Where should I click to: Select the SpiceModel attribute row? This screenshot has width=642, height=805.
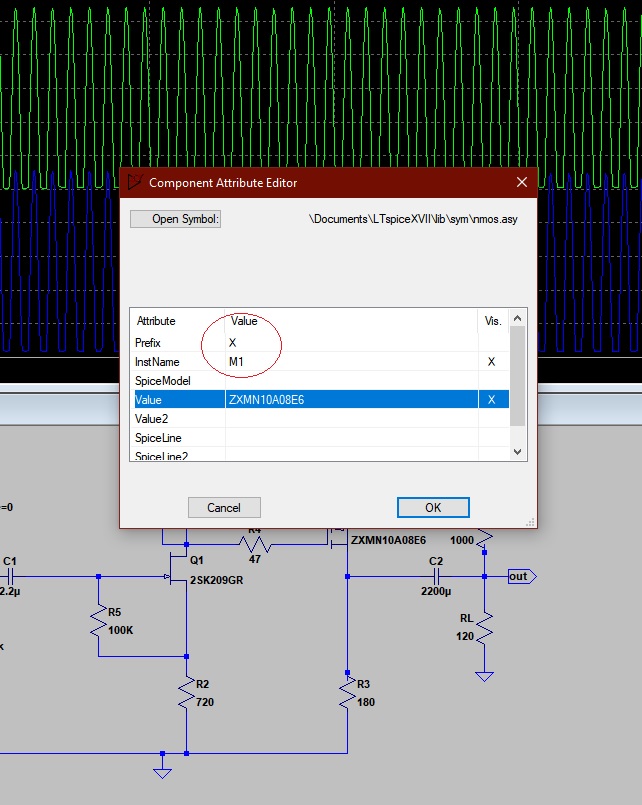(321, 380)
